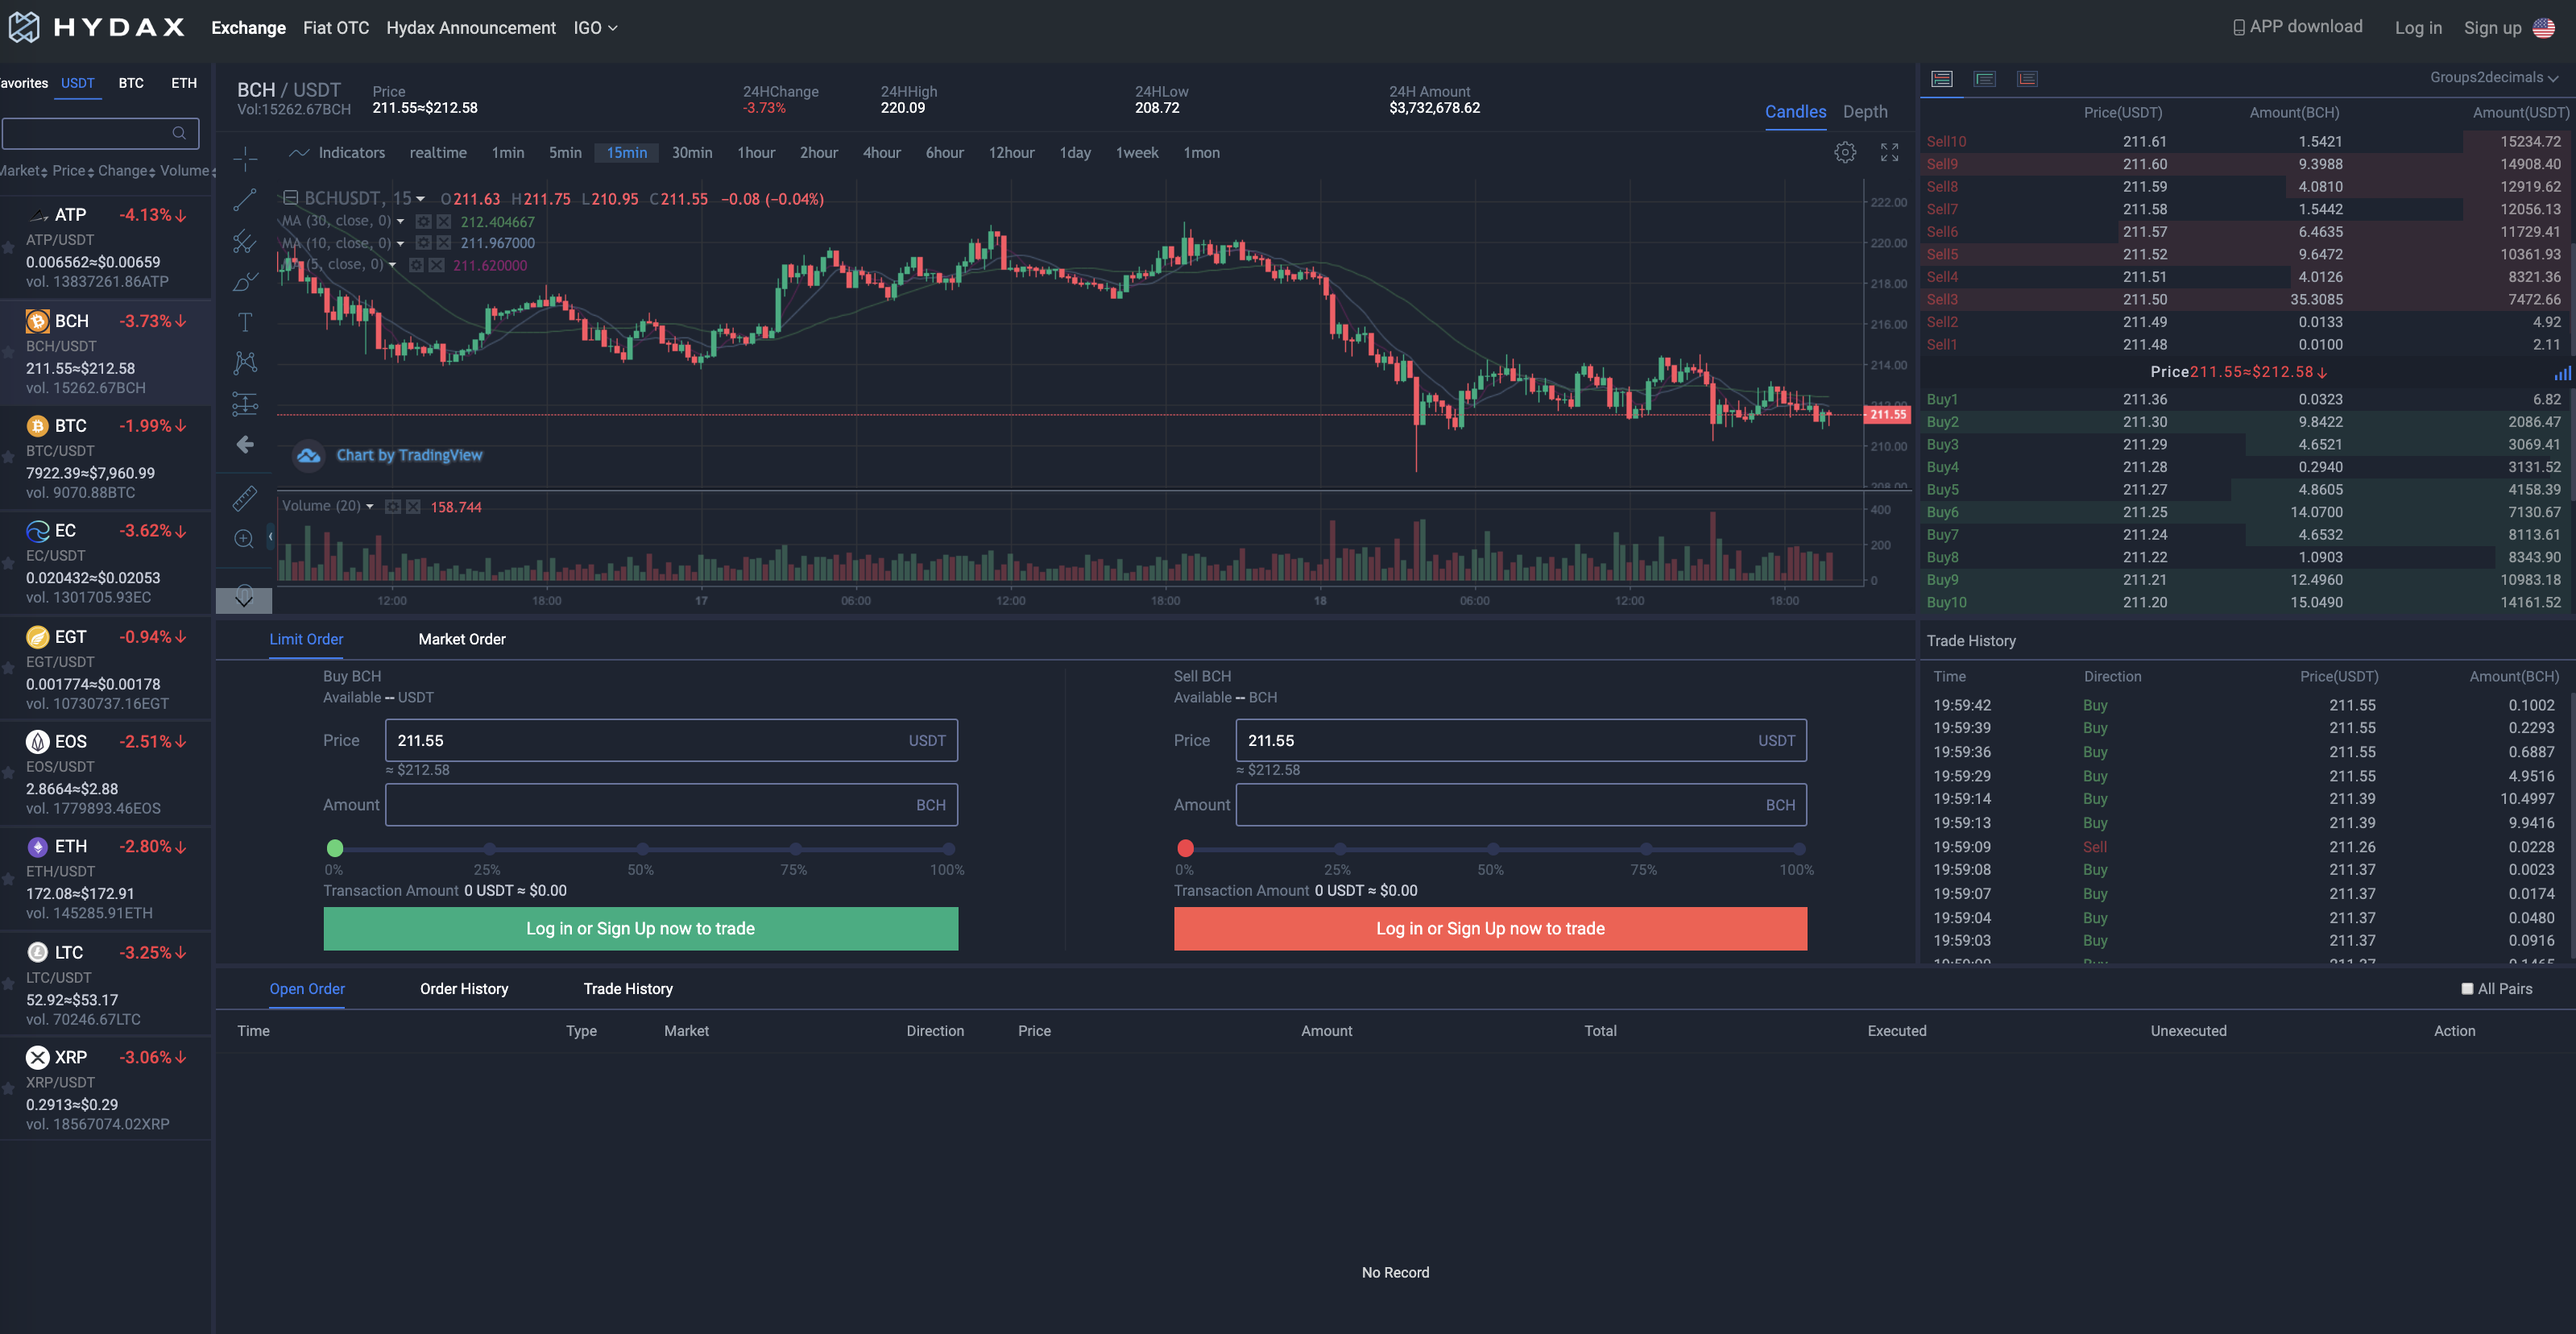Show sell orders only view

click(2027, 78)
